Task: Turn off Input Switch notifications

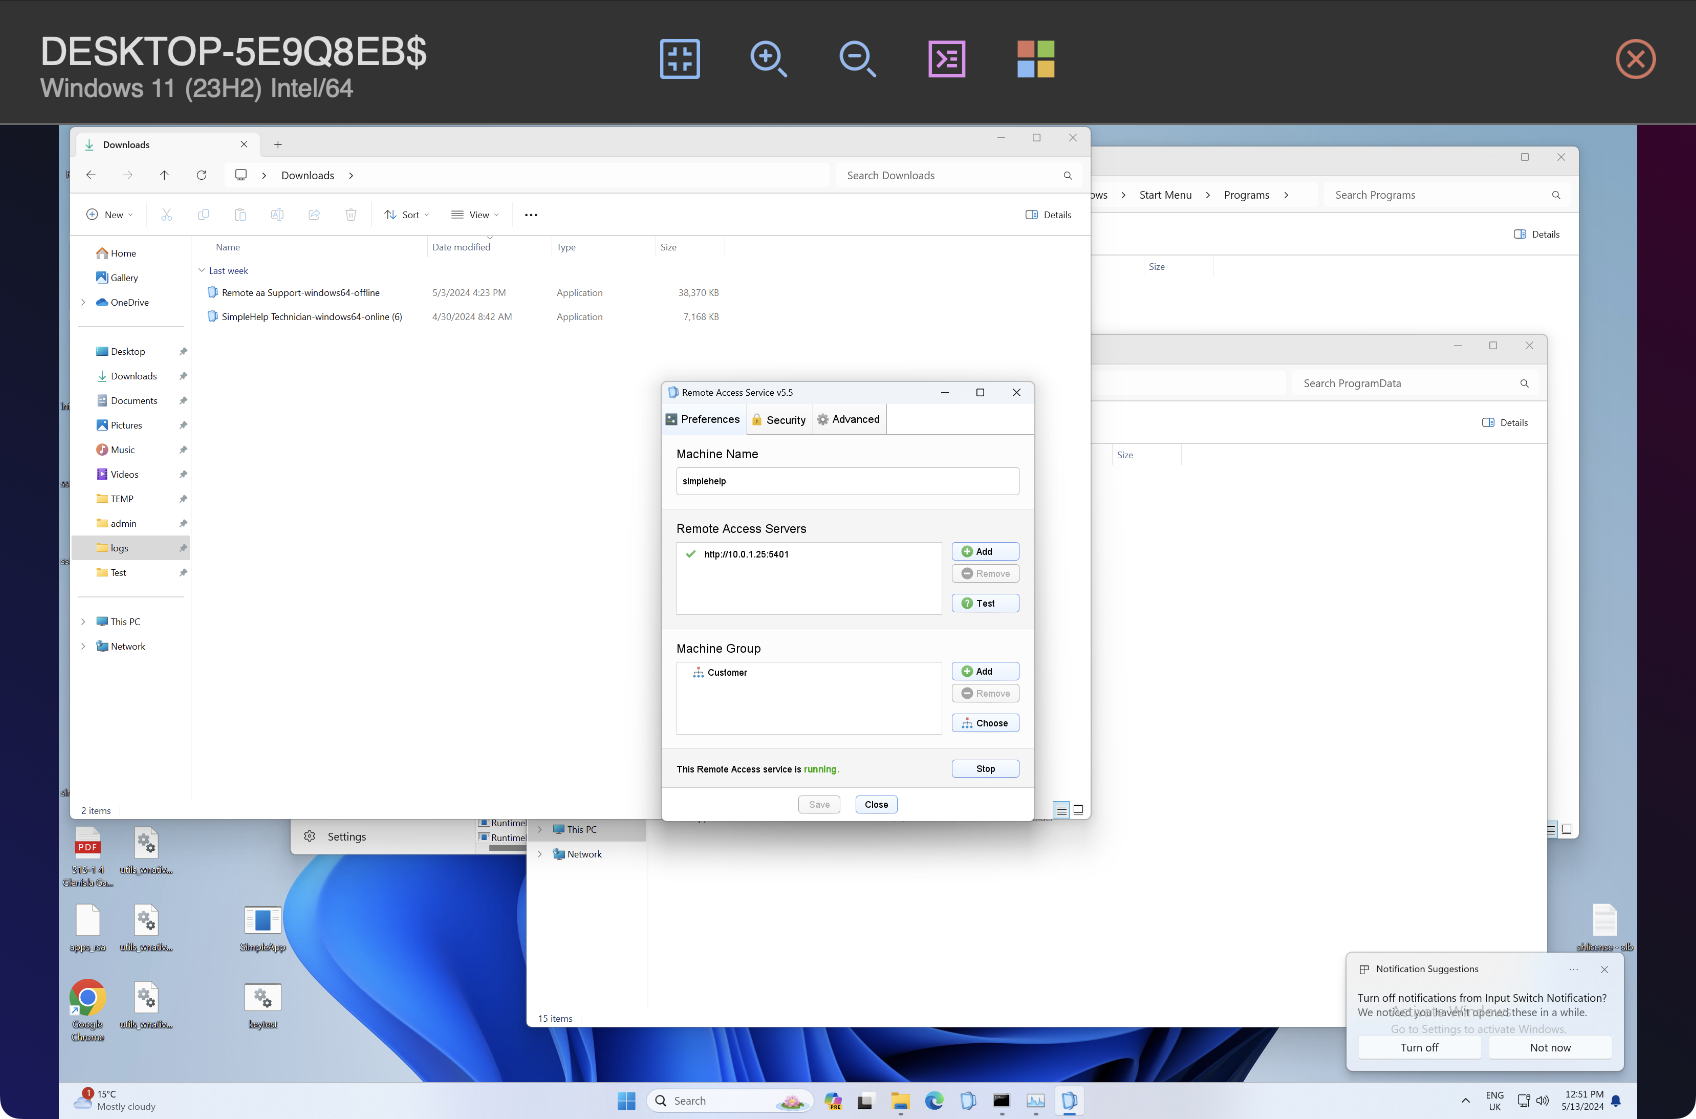Action: 1420,1048
